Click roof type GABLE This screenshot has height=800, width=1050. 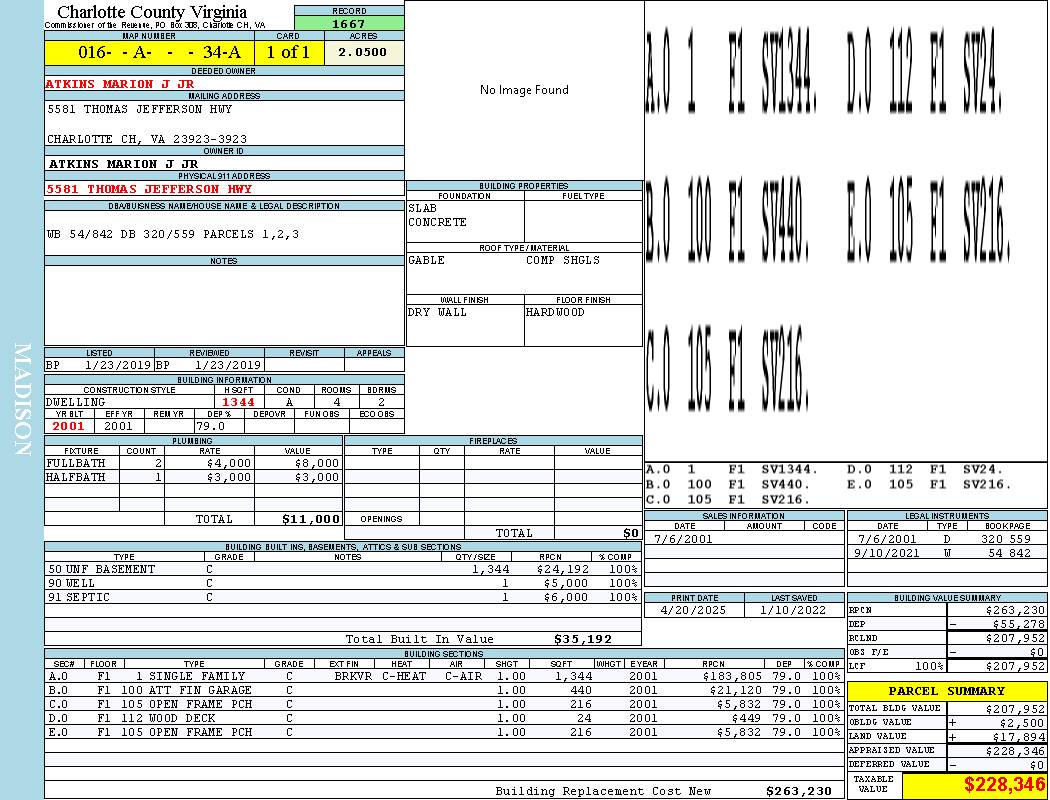(x=427, y=260)
